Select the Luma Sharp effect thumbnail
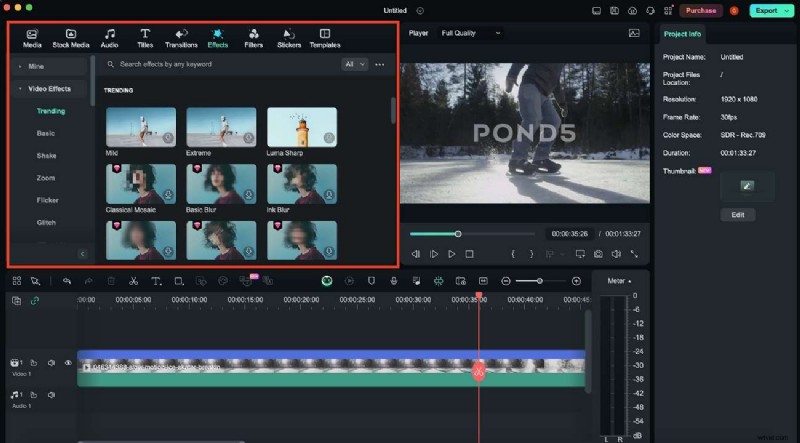The height and width of the screenshot is (443, 800). (x=302, y=127)
